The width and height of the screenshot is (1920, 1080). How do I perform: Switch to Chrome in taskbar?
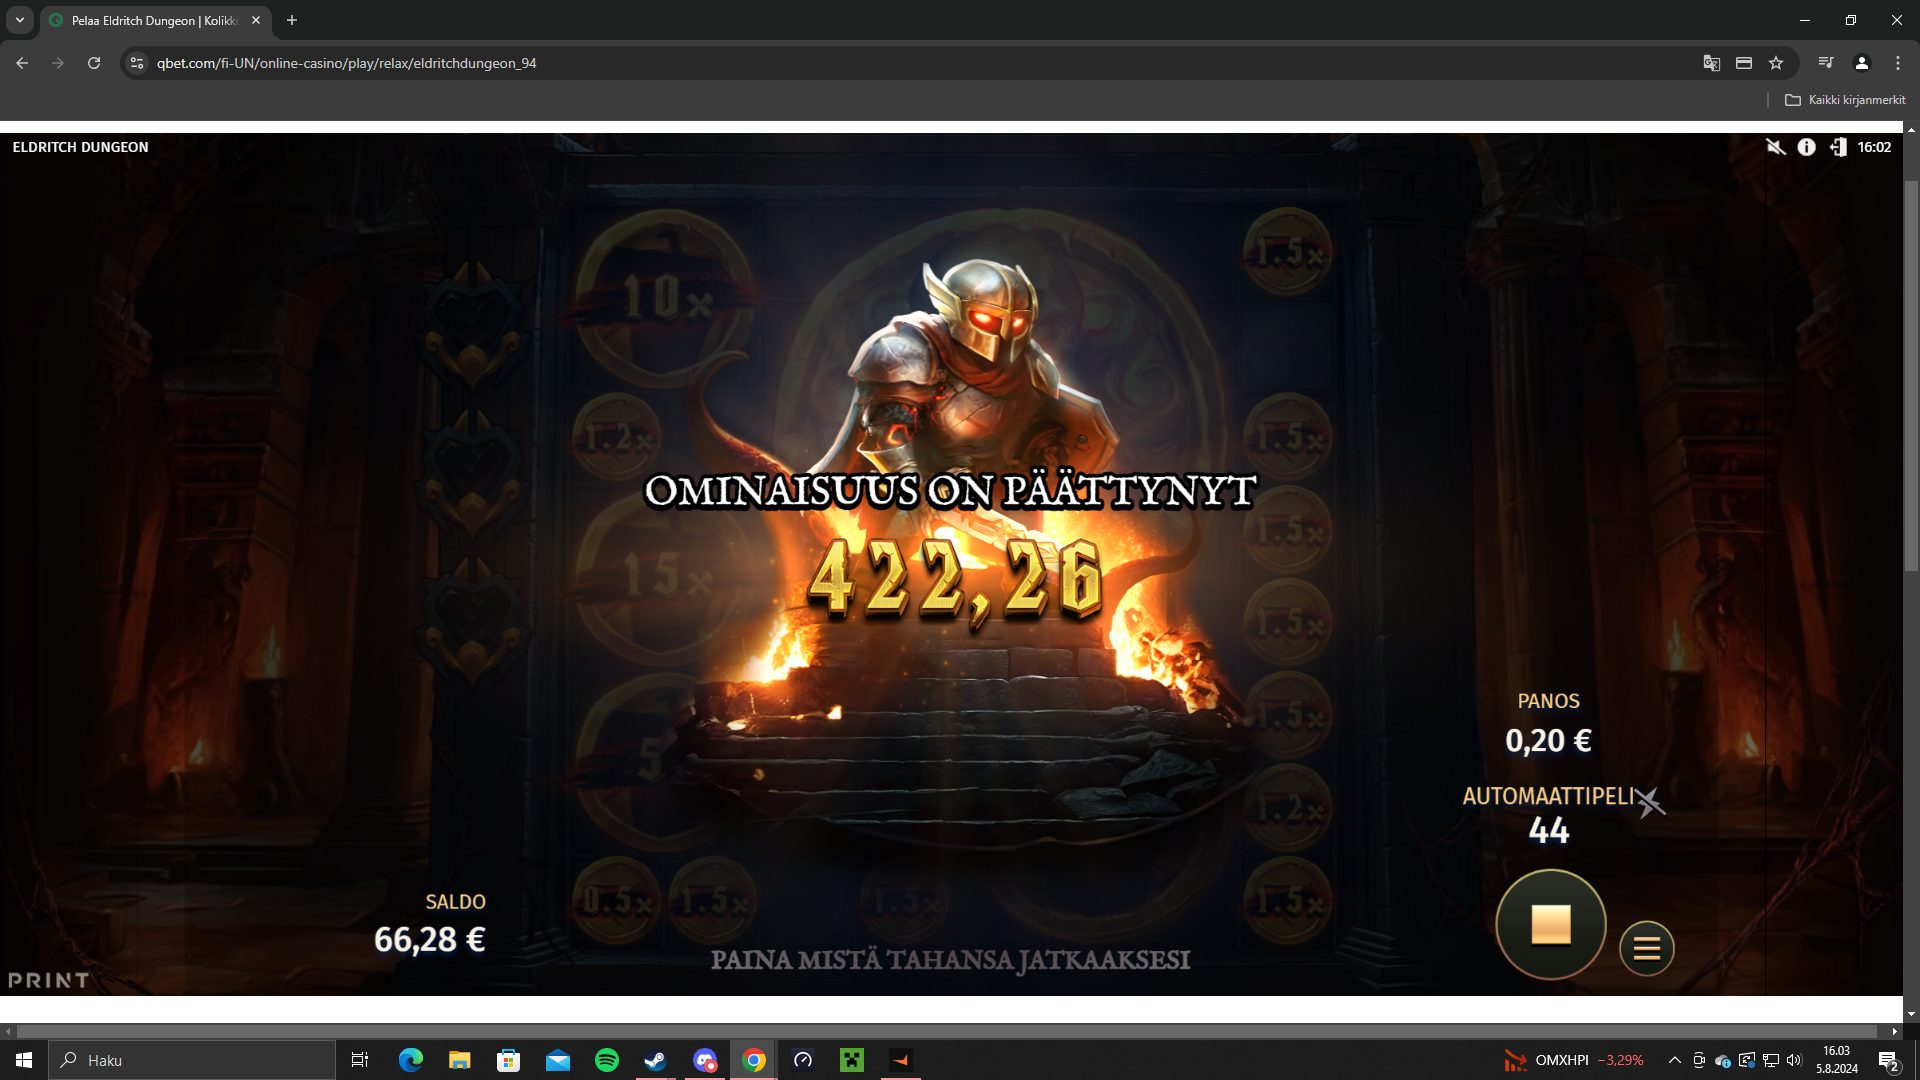(754, 1060)
